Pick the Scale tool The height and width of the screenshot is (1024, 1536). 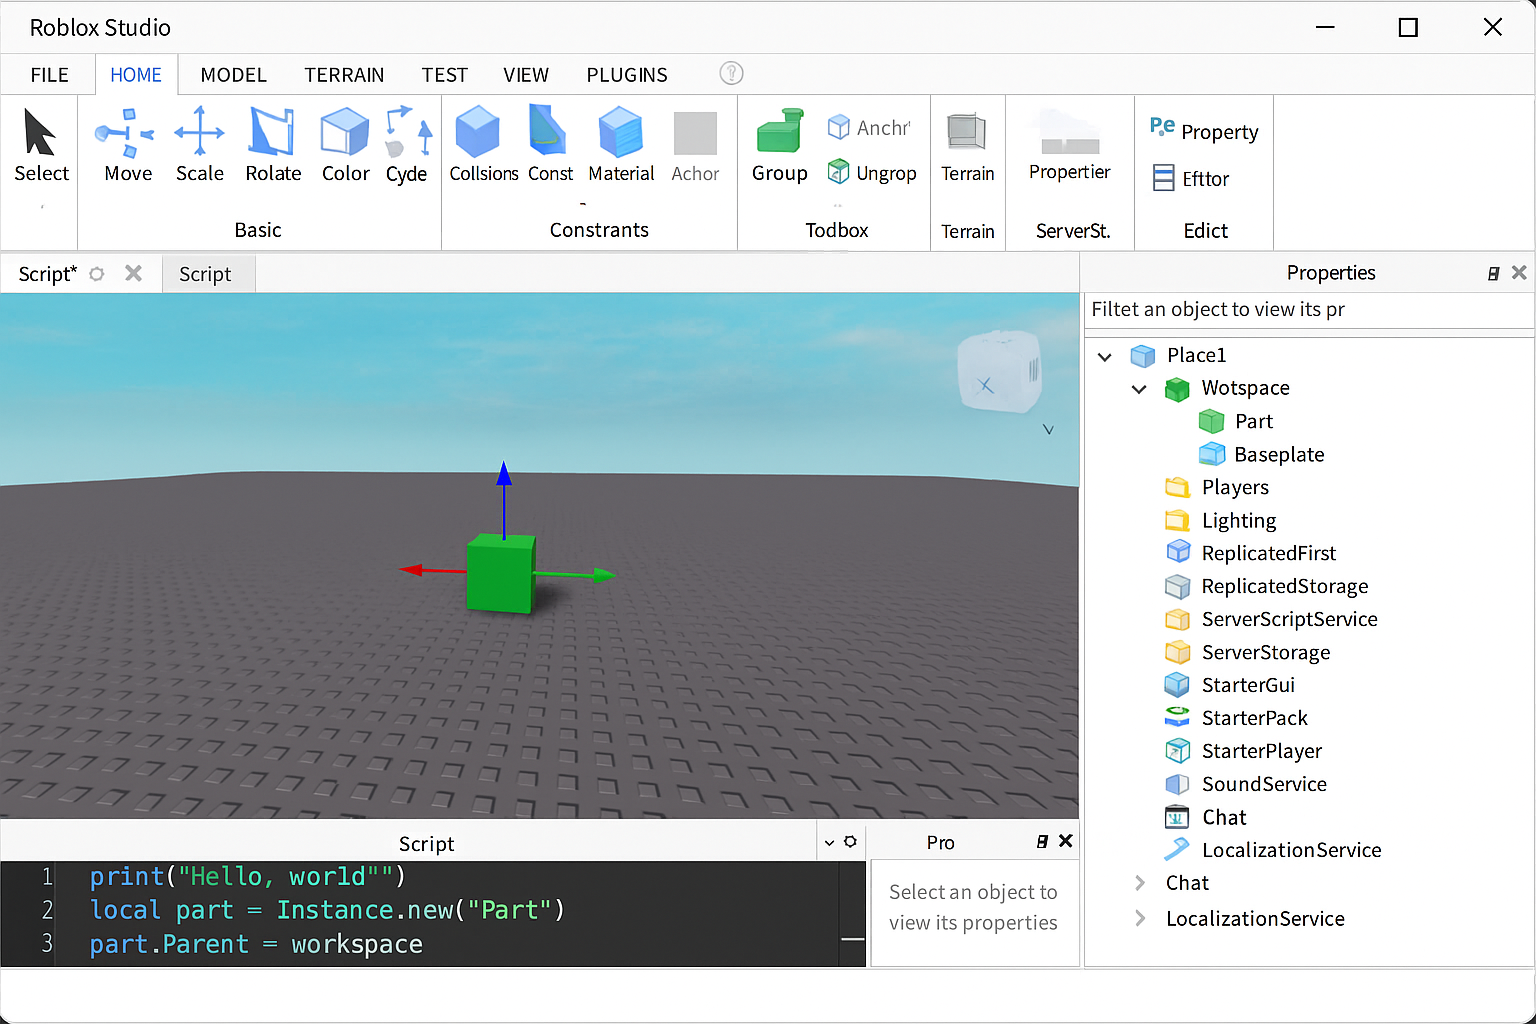(199, 146)
